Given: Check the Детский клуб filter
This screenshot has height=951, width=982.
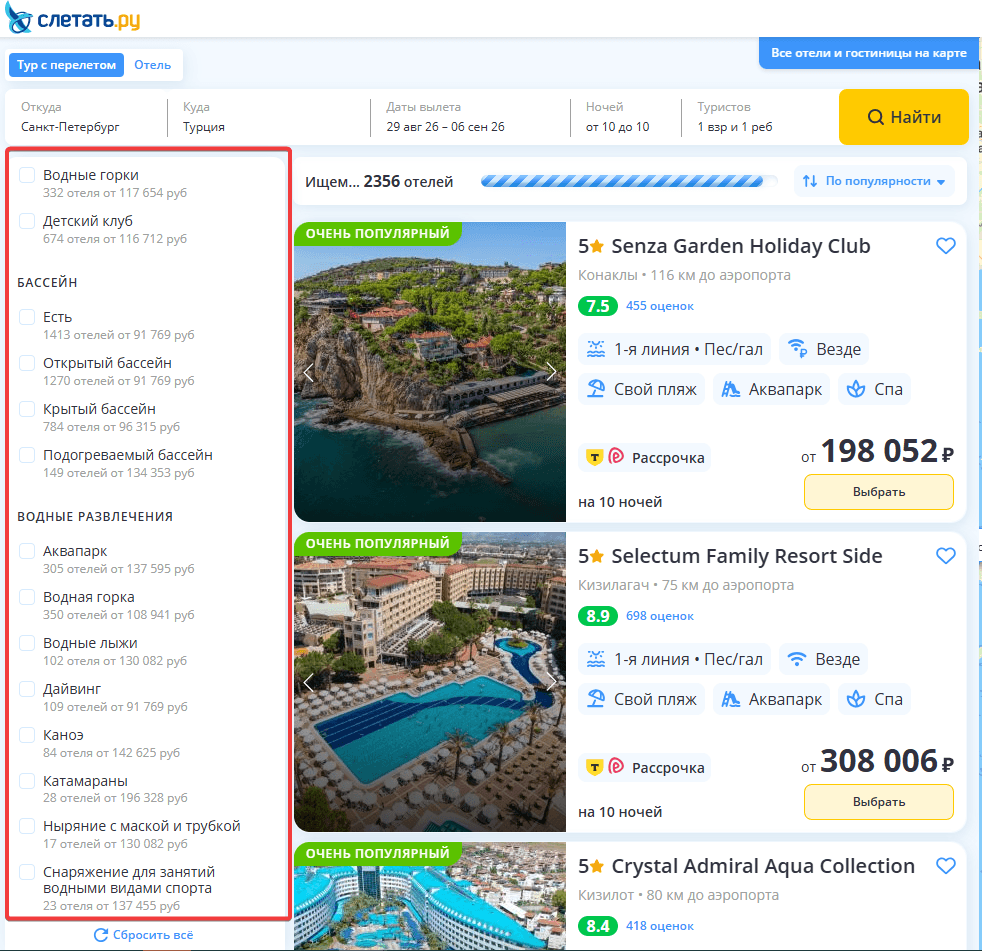Looking at the screenshot, I should [27, 221].
